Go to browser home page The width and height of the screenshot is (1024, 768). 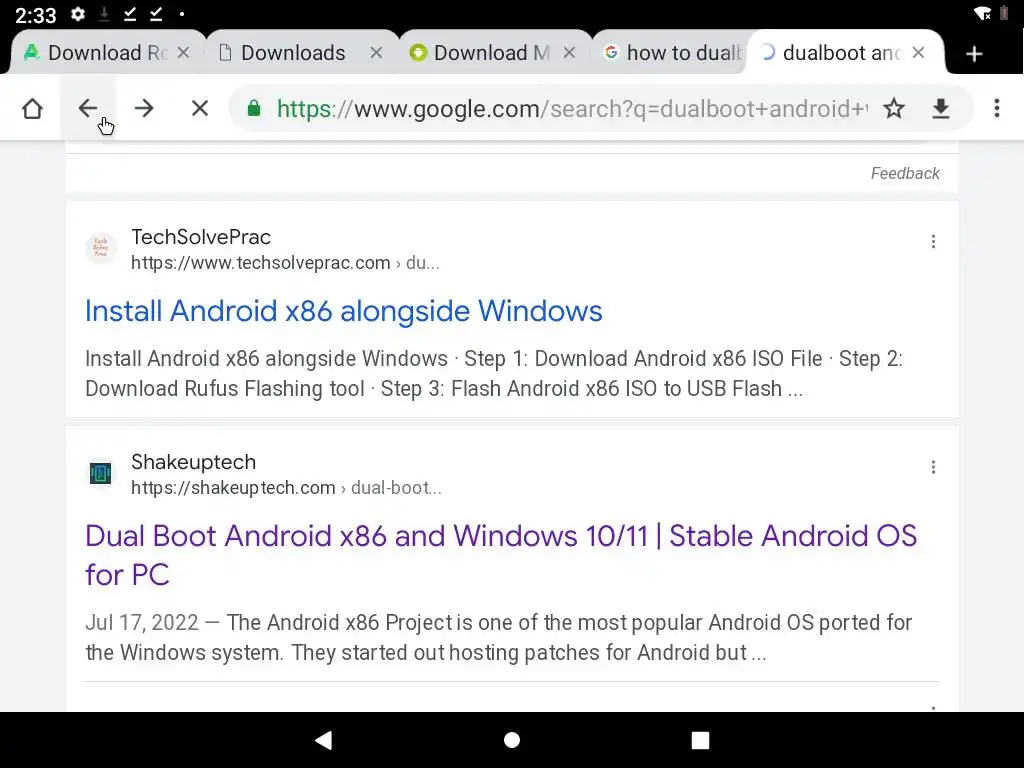coord(32,108)
